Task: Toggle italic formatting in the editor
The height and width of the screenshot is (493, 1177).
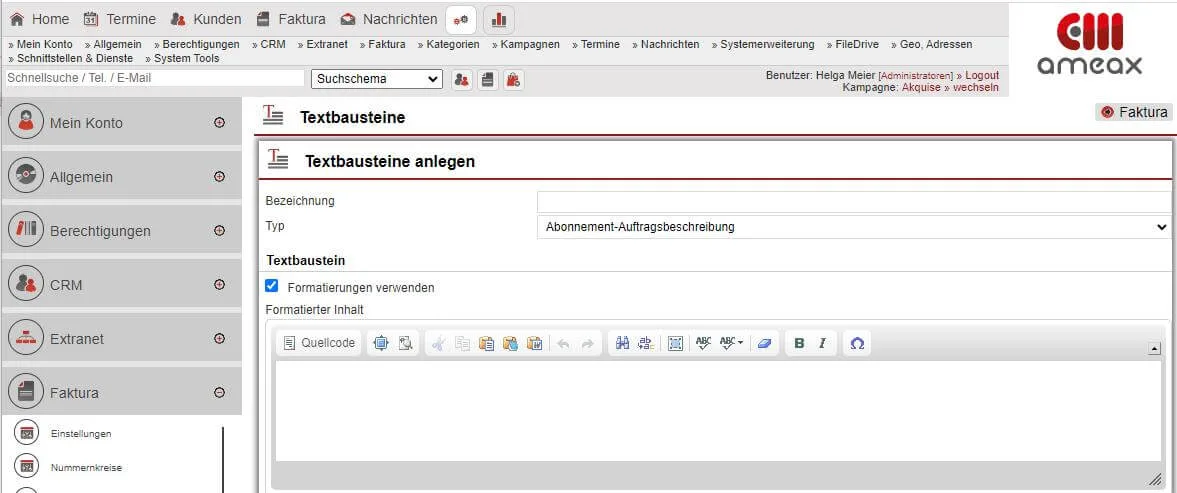Action: coord(822,343)
